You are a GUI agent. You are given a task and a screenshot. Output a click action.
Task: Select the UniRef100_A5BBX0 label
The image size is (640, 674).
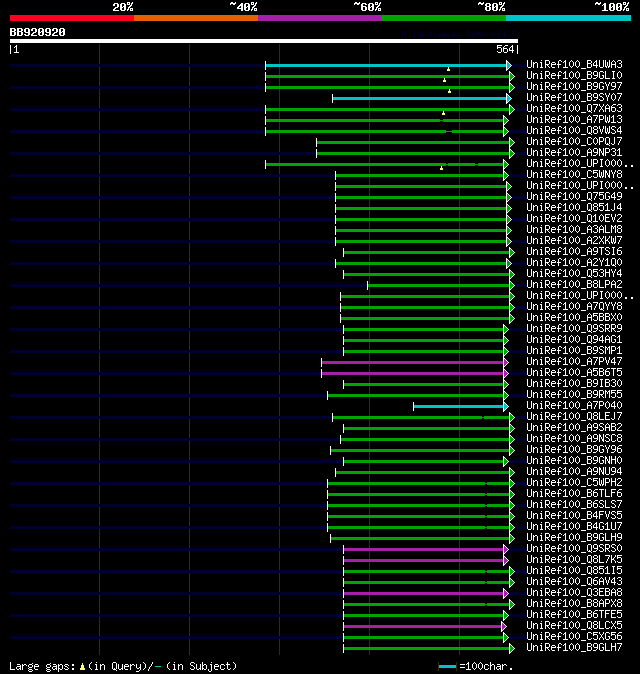(x=574, y=318)
